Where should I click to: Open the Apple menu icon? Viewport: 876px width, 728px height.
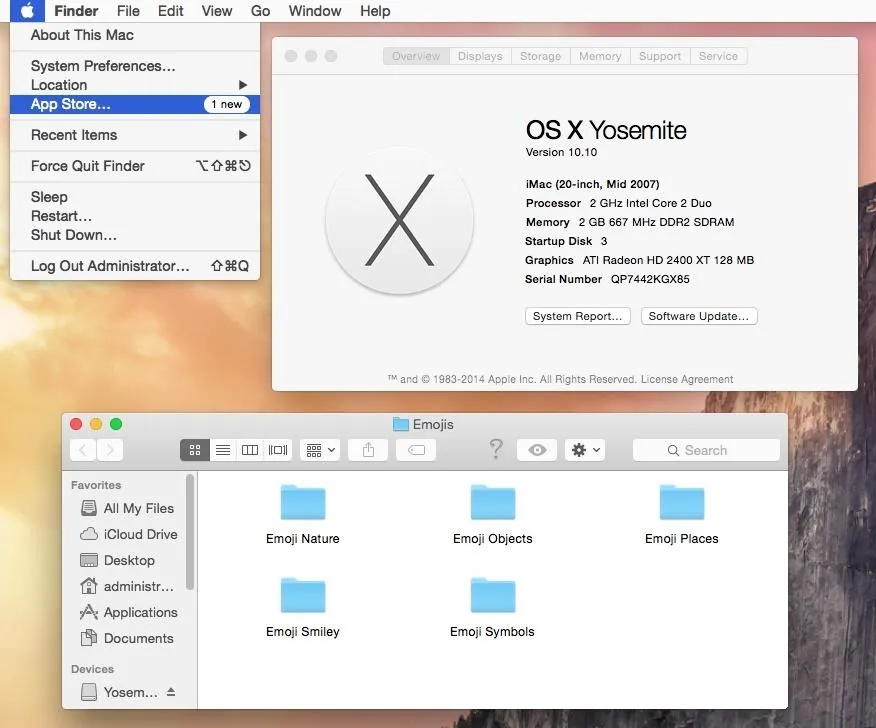click(27, 11)
